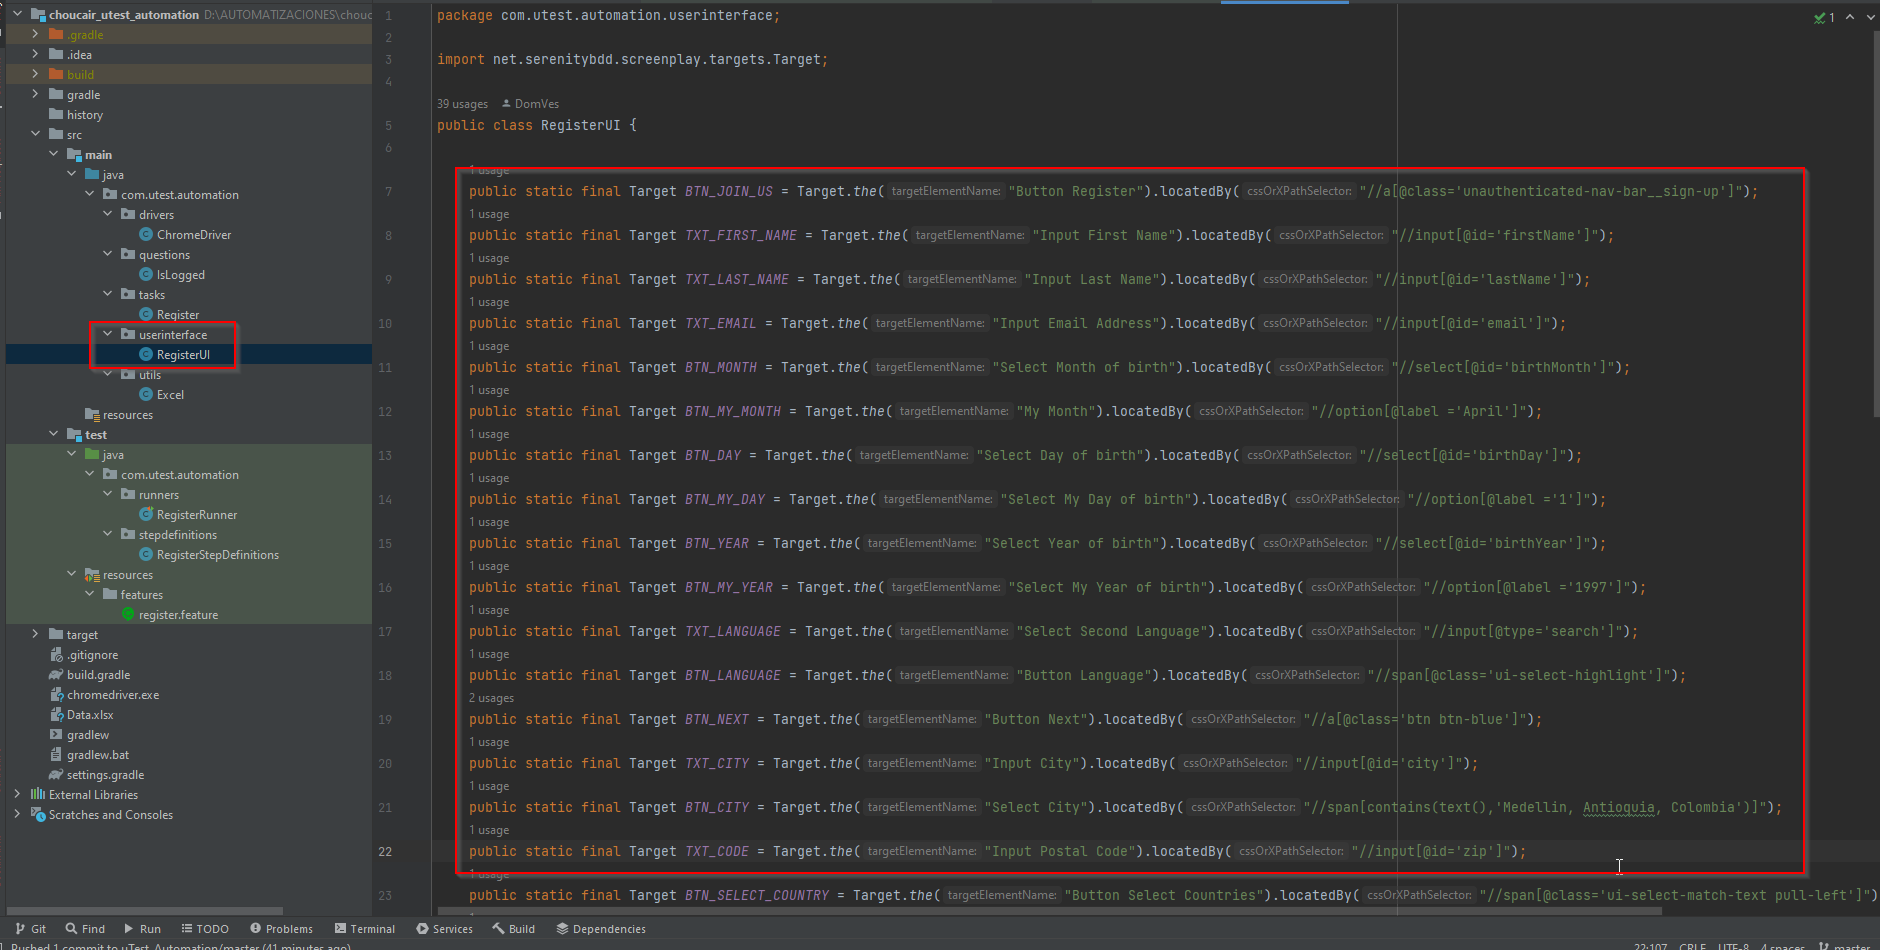Open the Build tool window
The width and height of the screenshot is (1880, 950).
click(513, 929)
